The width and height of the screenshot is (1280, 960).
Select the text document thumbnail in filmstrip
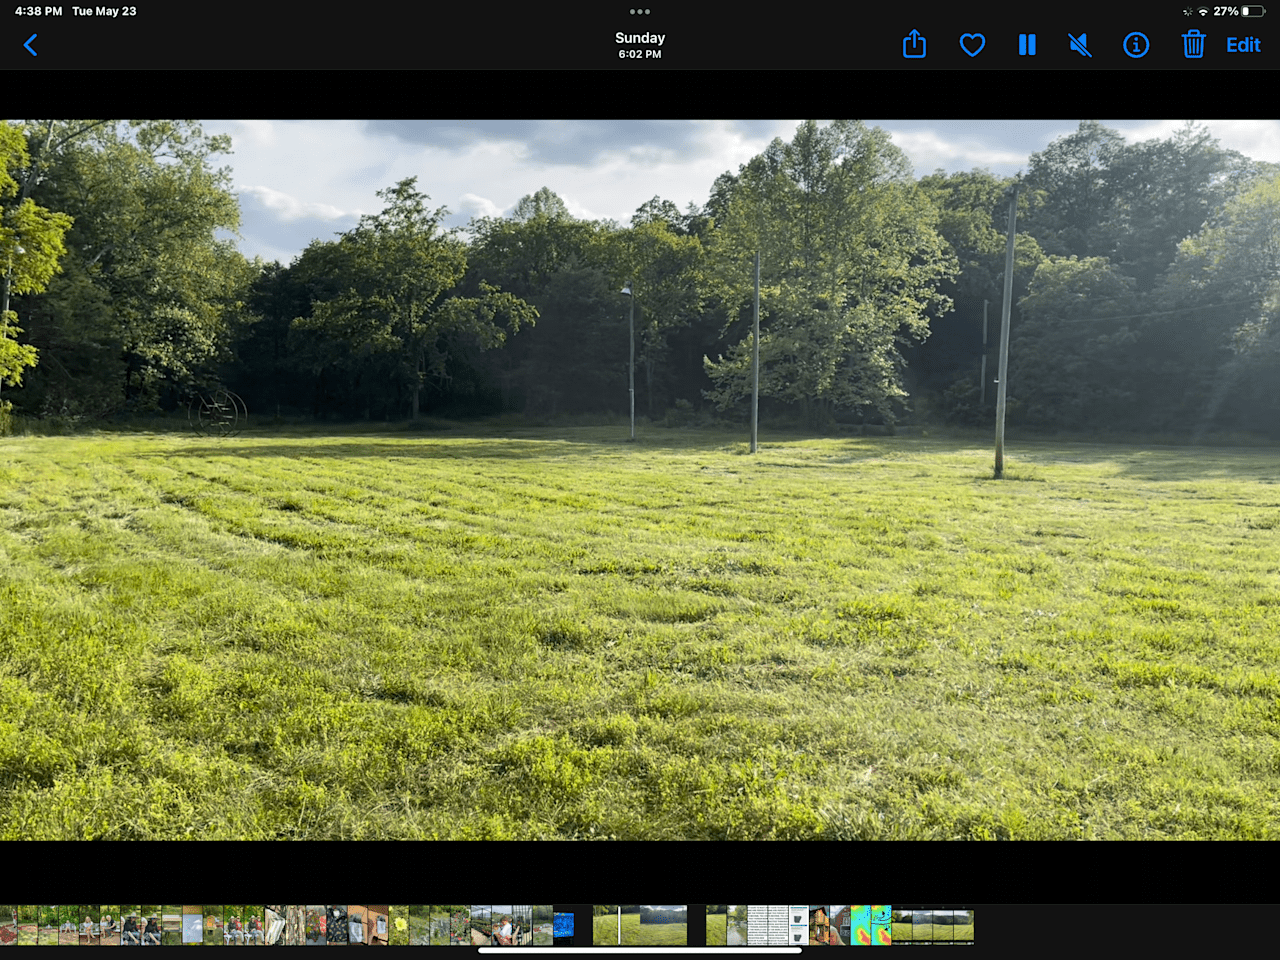(768, 926)
